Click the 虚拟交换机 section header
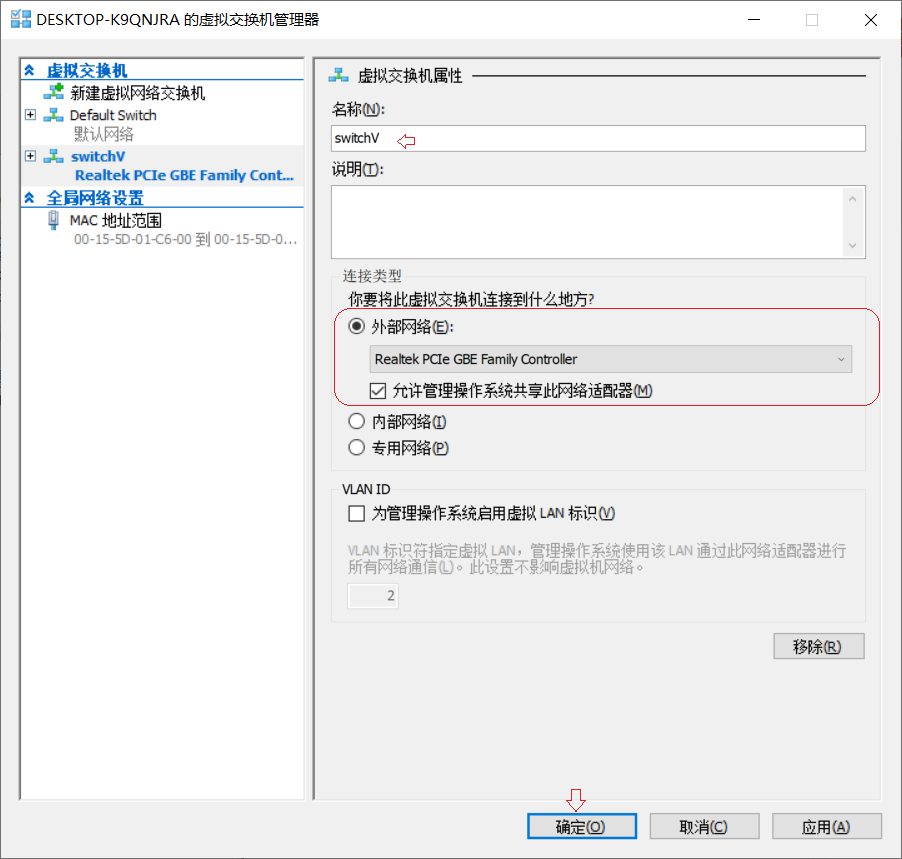Screen dimensions: 902x859 pyautogui.click(x=87, y=70)
